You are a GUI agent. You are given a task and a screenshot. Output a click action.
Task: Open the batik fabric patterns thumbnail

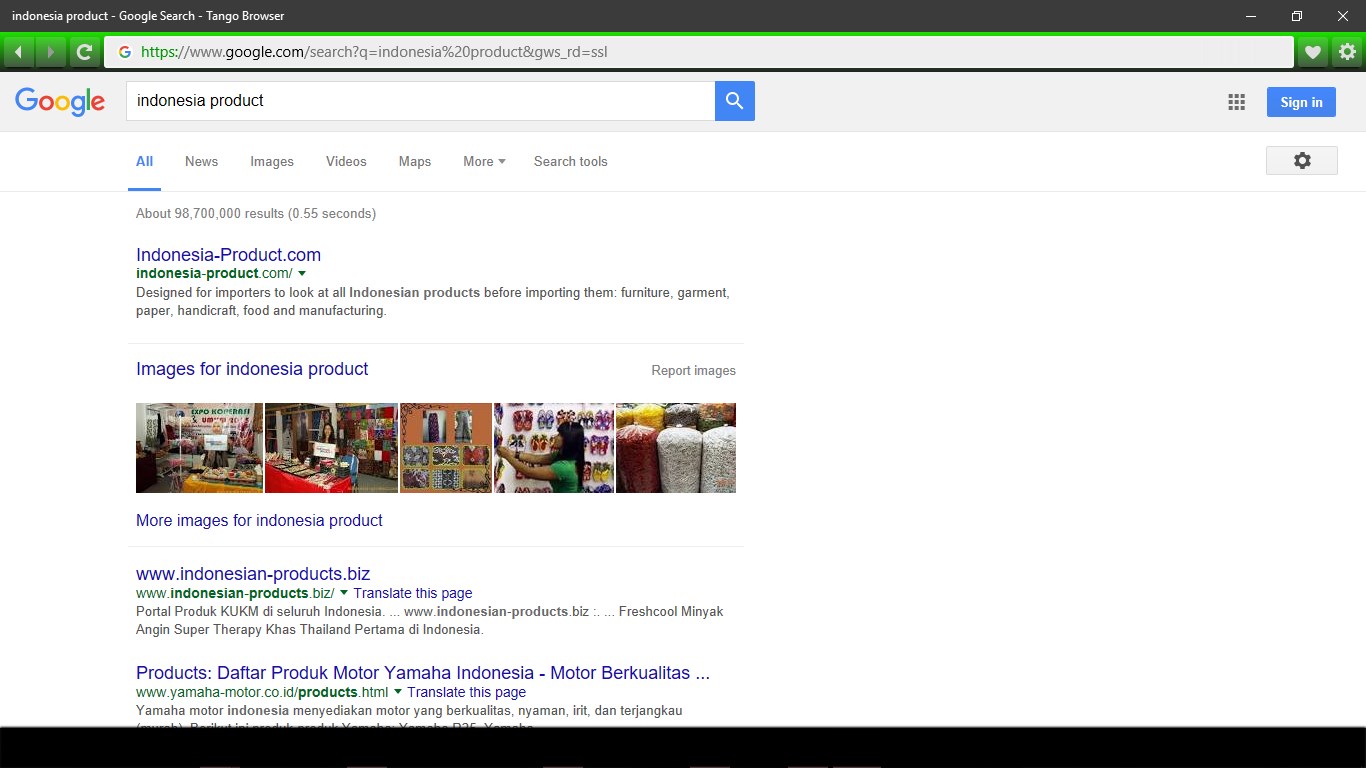click(446, 448)
